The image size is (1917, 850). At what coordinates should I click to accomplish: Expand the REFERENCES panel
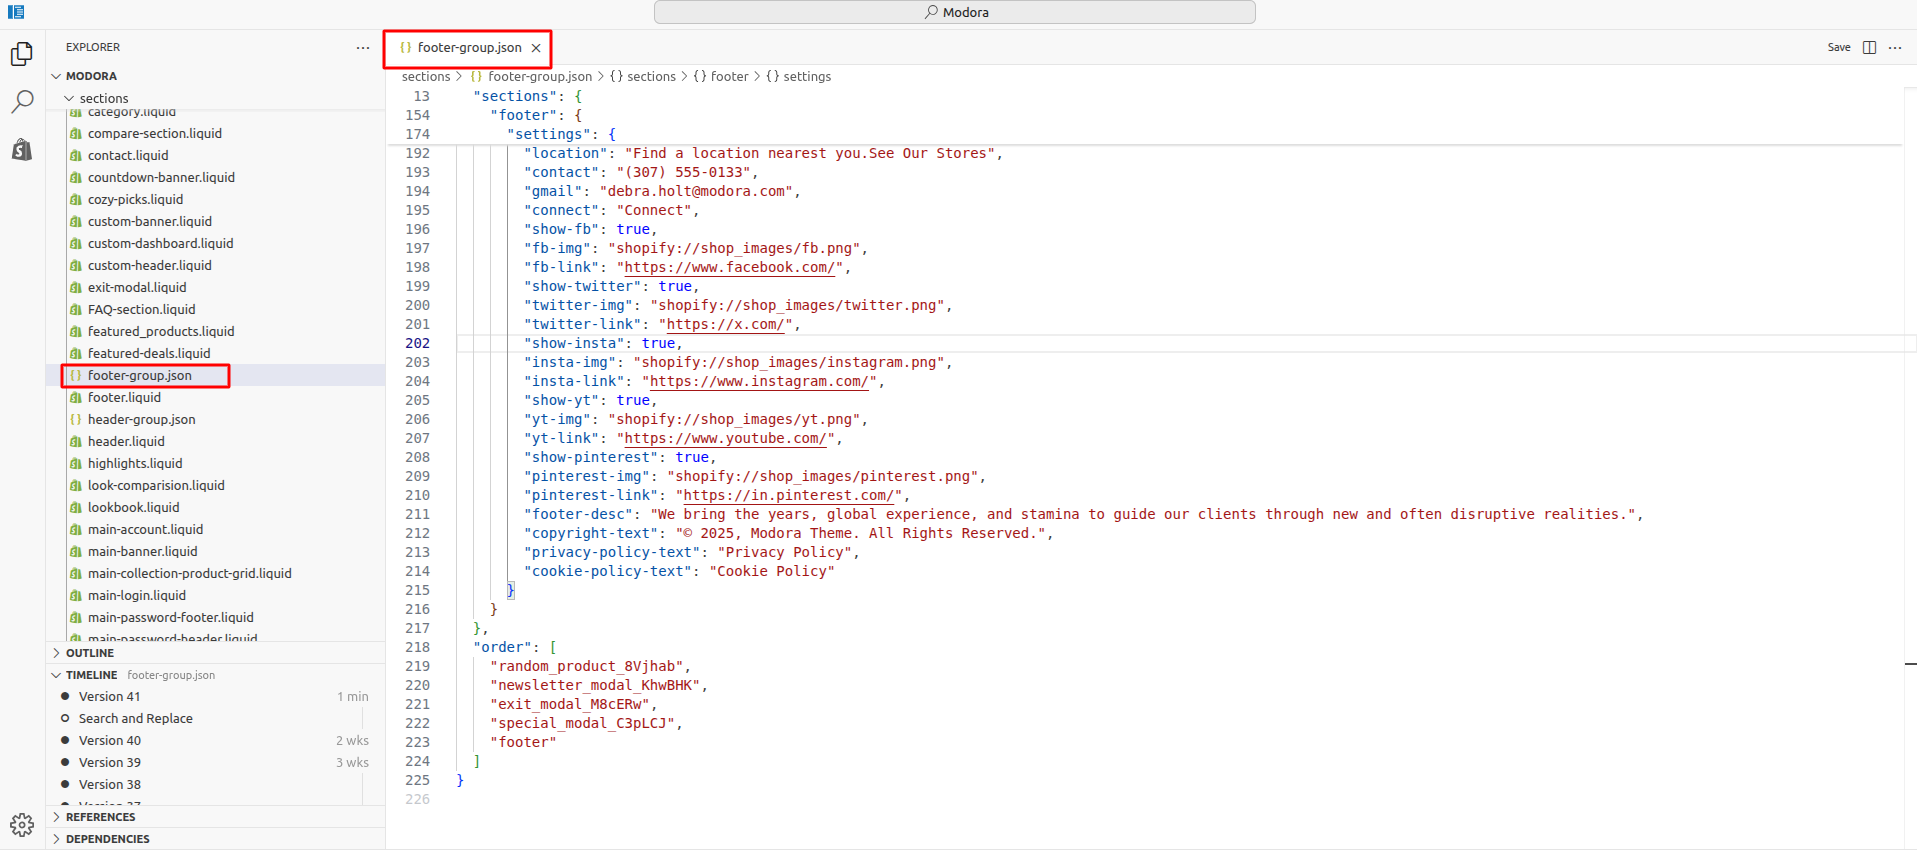point(216,817)
